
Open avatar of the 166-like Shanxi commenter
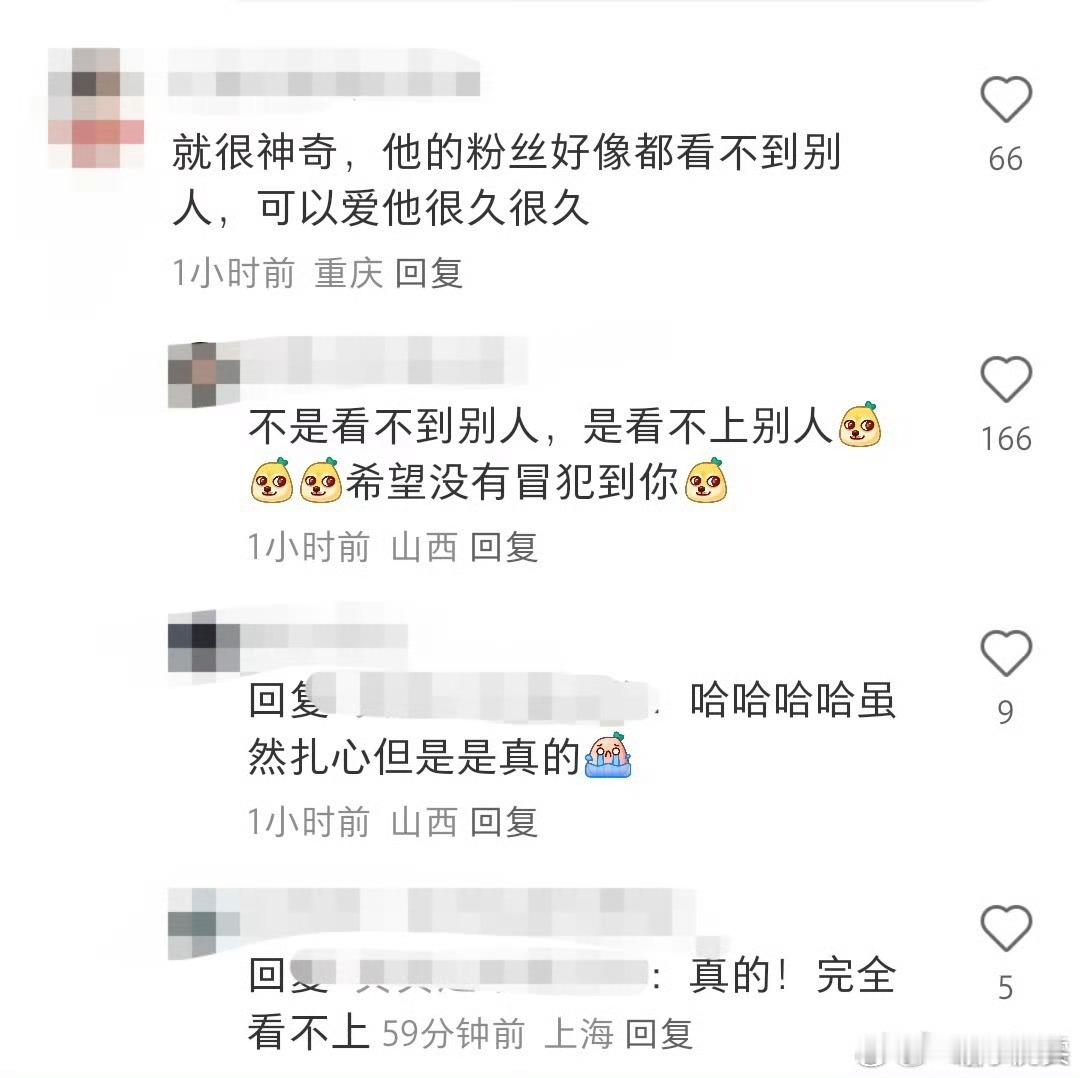[x=204, y=375]
